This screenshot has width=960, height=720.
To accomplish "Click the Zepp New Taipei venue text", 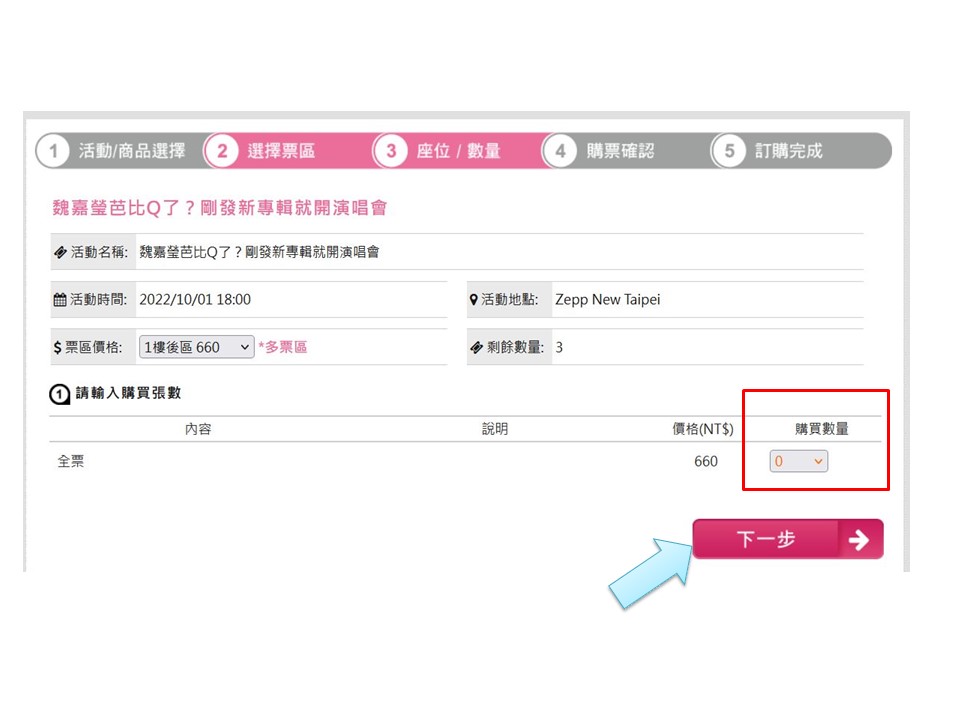I will coord(607,299).
